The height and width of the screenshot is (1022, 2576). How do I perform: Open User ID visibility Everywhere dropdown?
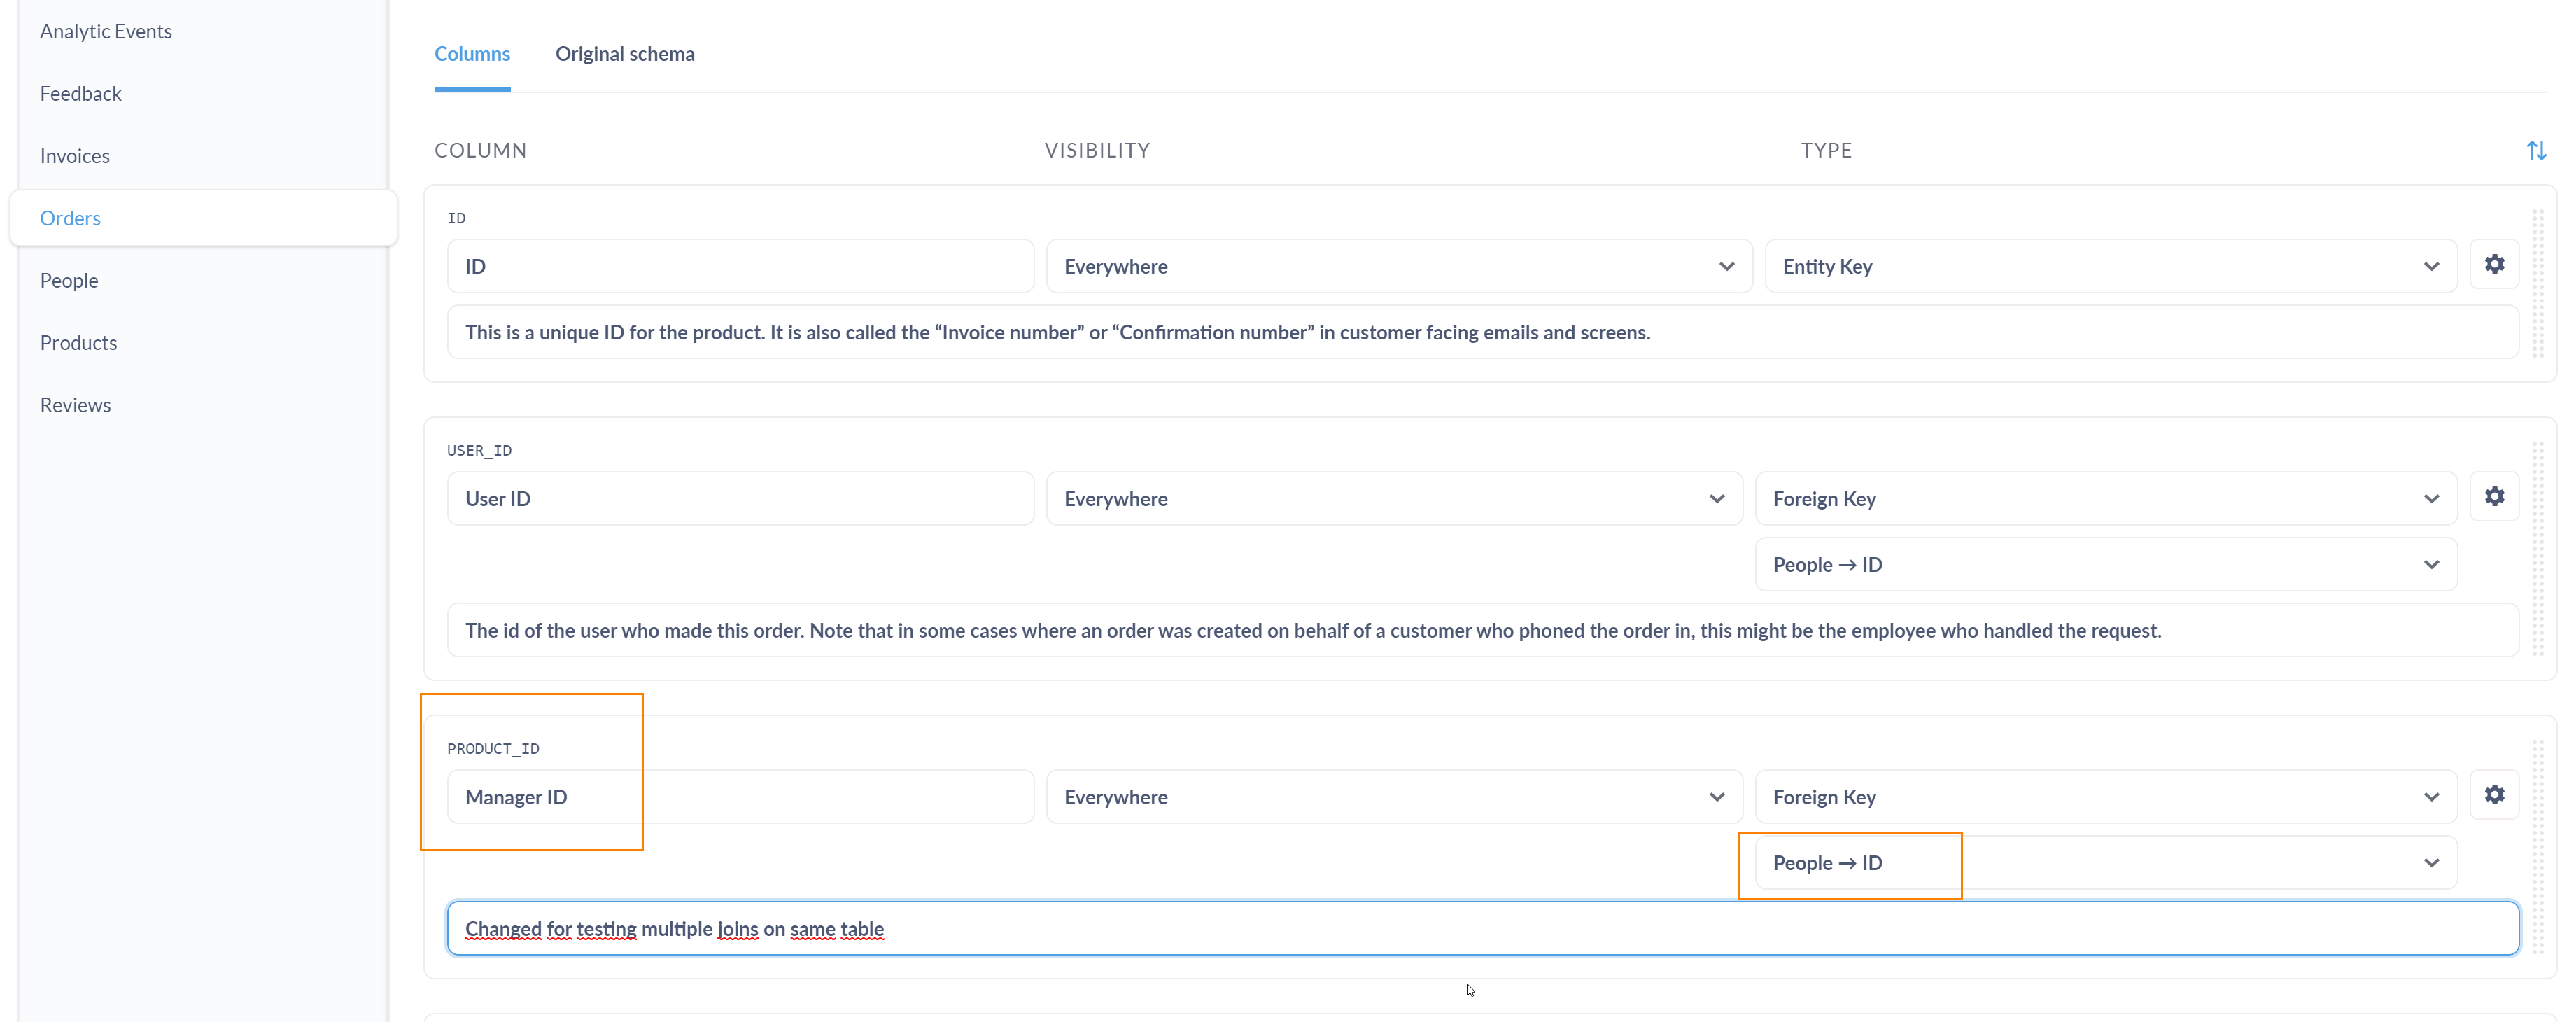(1394, 499)
